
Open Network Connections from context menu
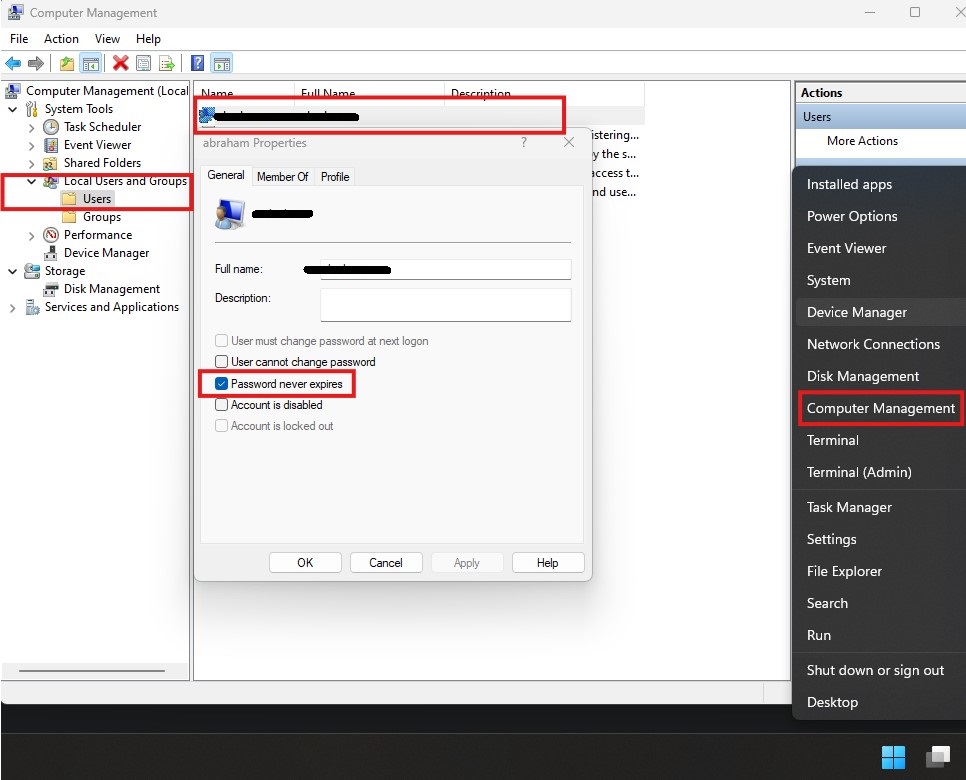873,344
